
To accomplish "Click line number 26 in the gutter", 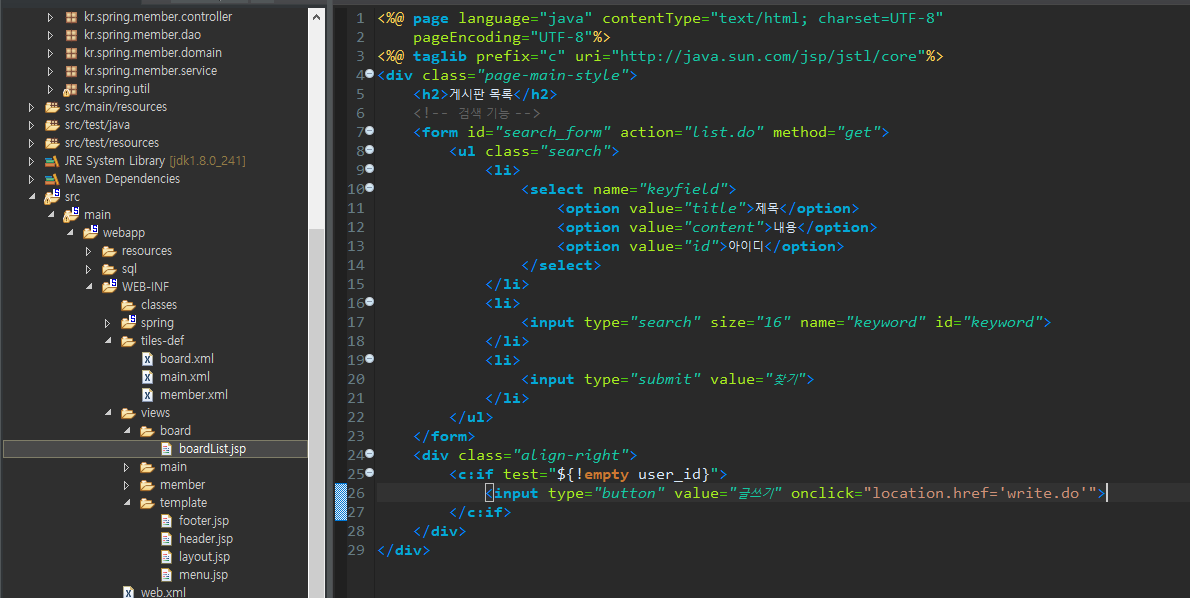I will tap(356, 493).
